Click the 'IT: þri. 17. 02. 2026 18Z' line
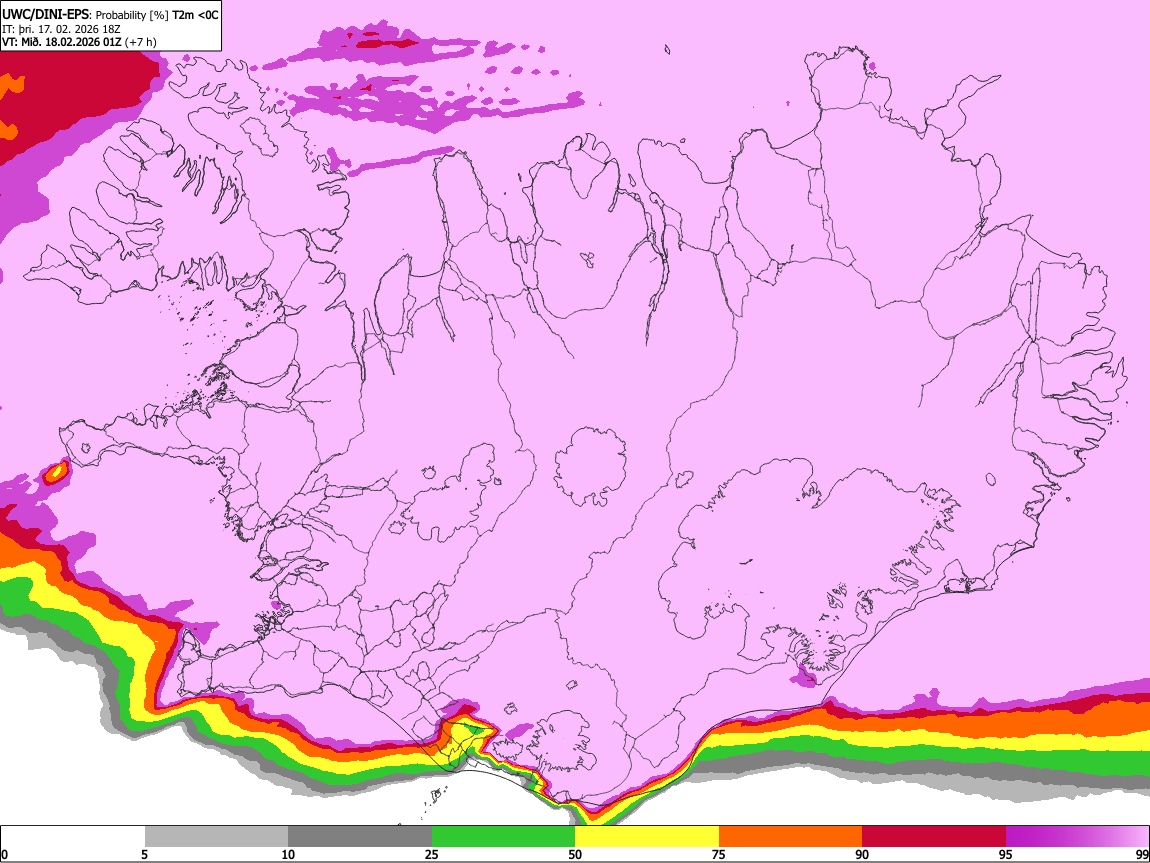The image size is (1150, 863). (x=61, y=29)
